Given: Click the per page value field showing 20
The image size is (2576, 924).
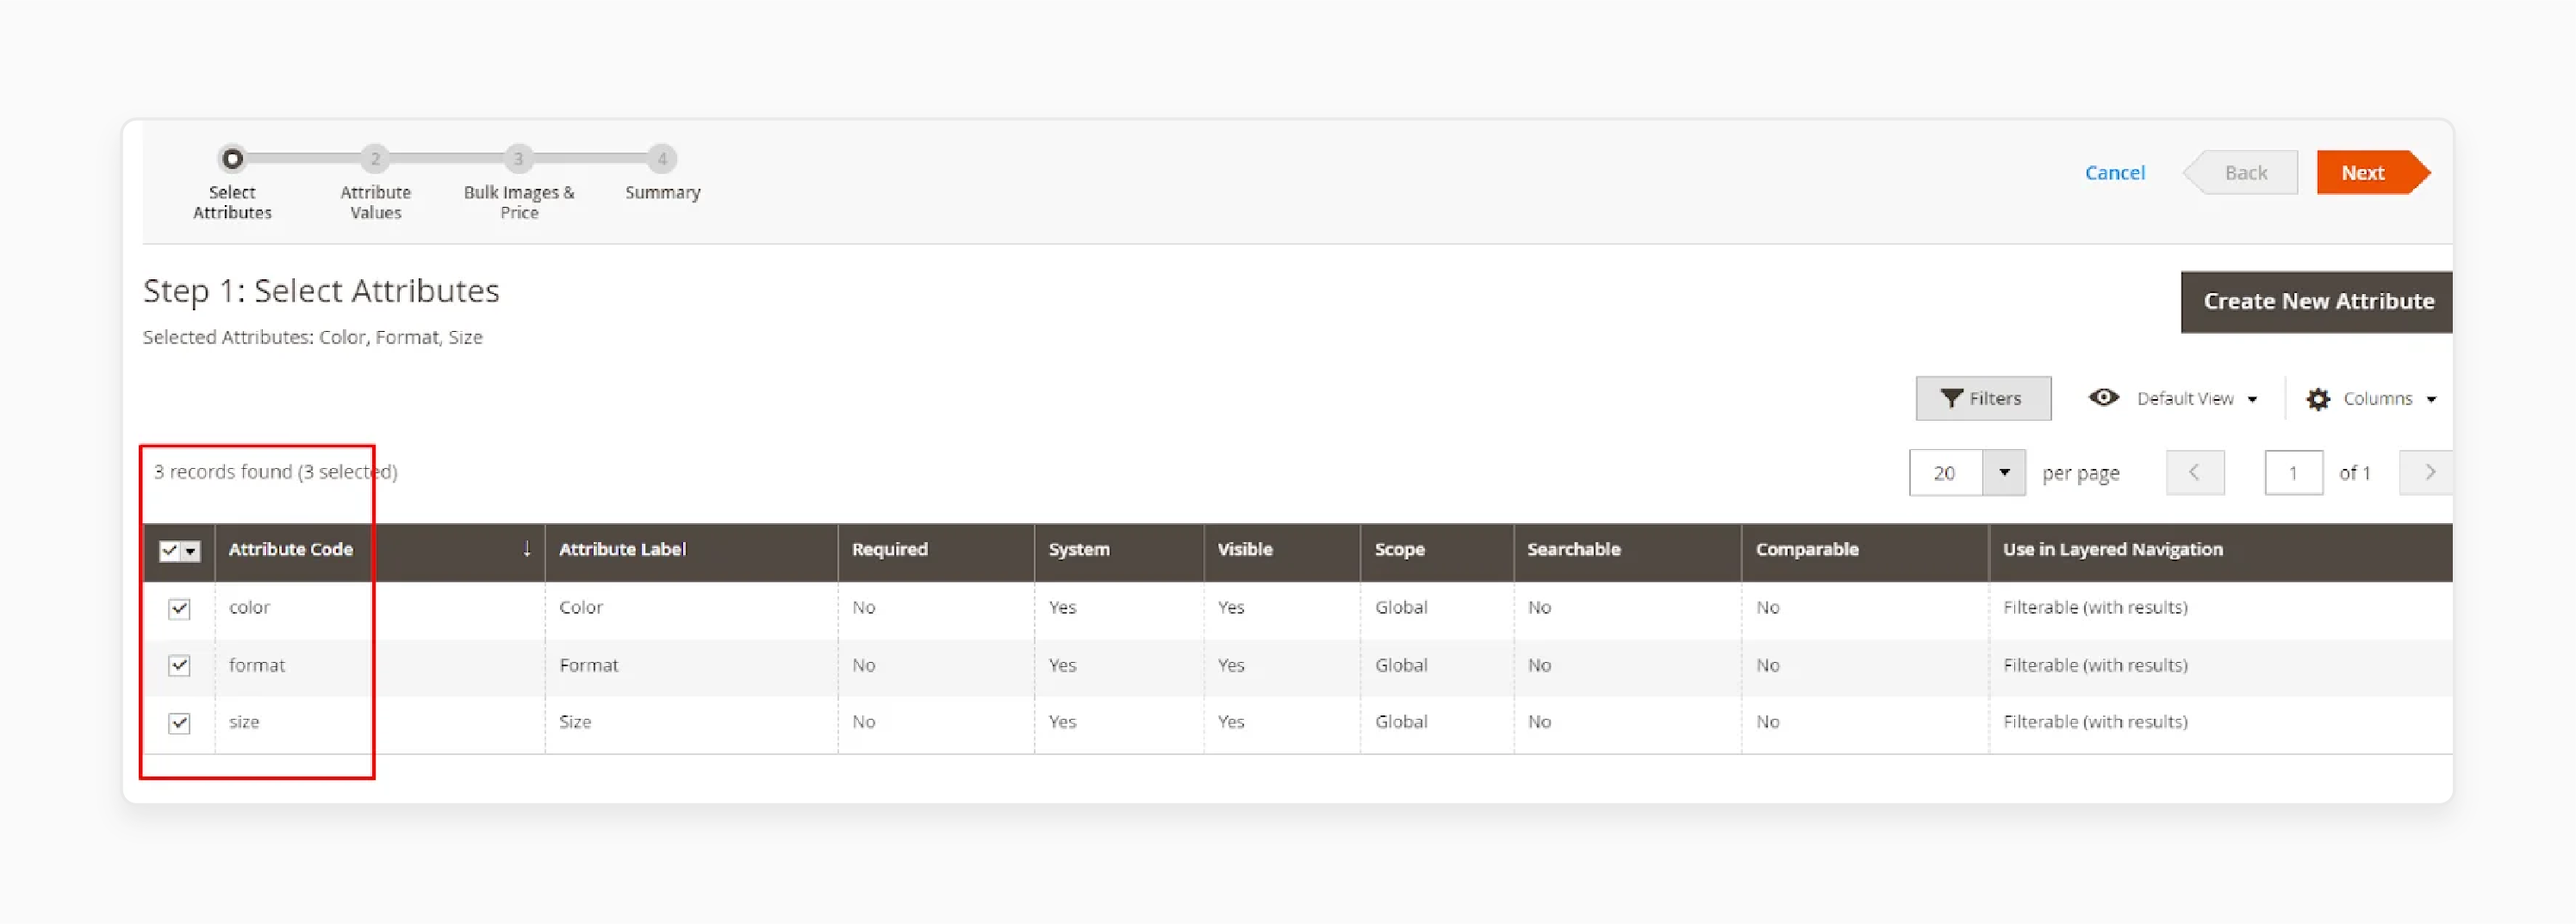Looking at the screenshot, I should 1946,473.
